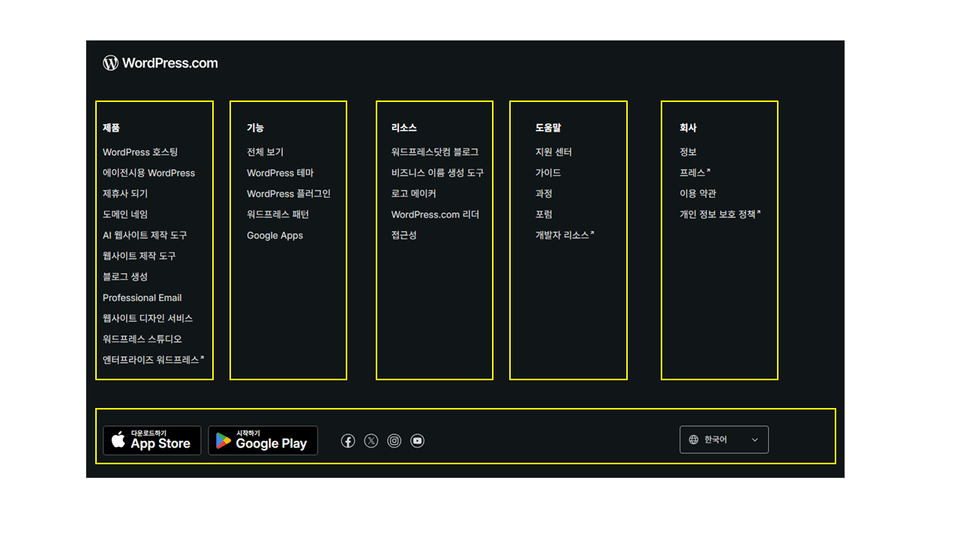This screenshot has width=960, height=540.
Task: Click the 워드프레스 스튜디오 link
Action: (142, 339)
